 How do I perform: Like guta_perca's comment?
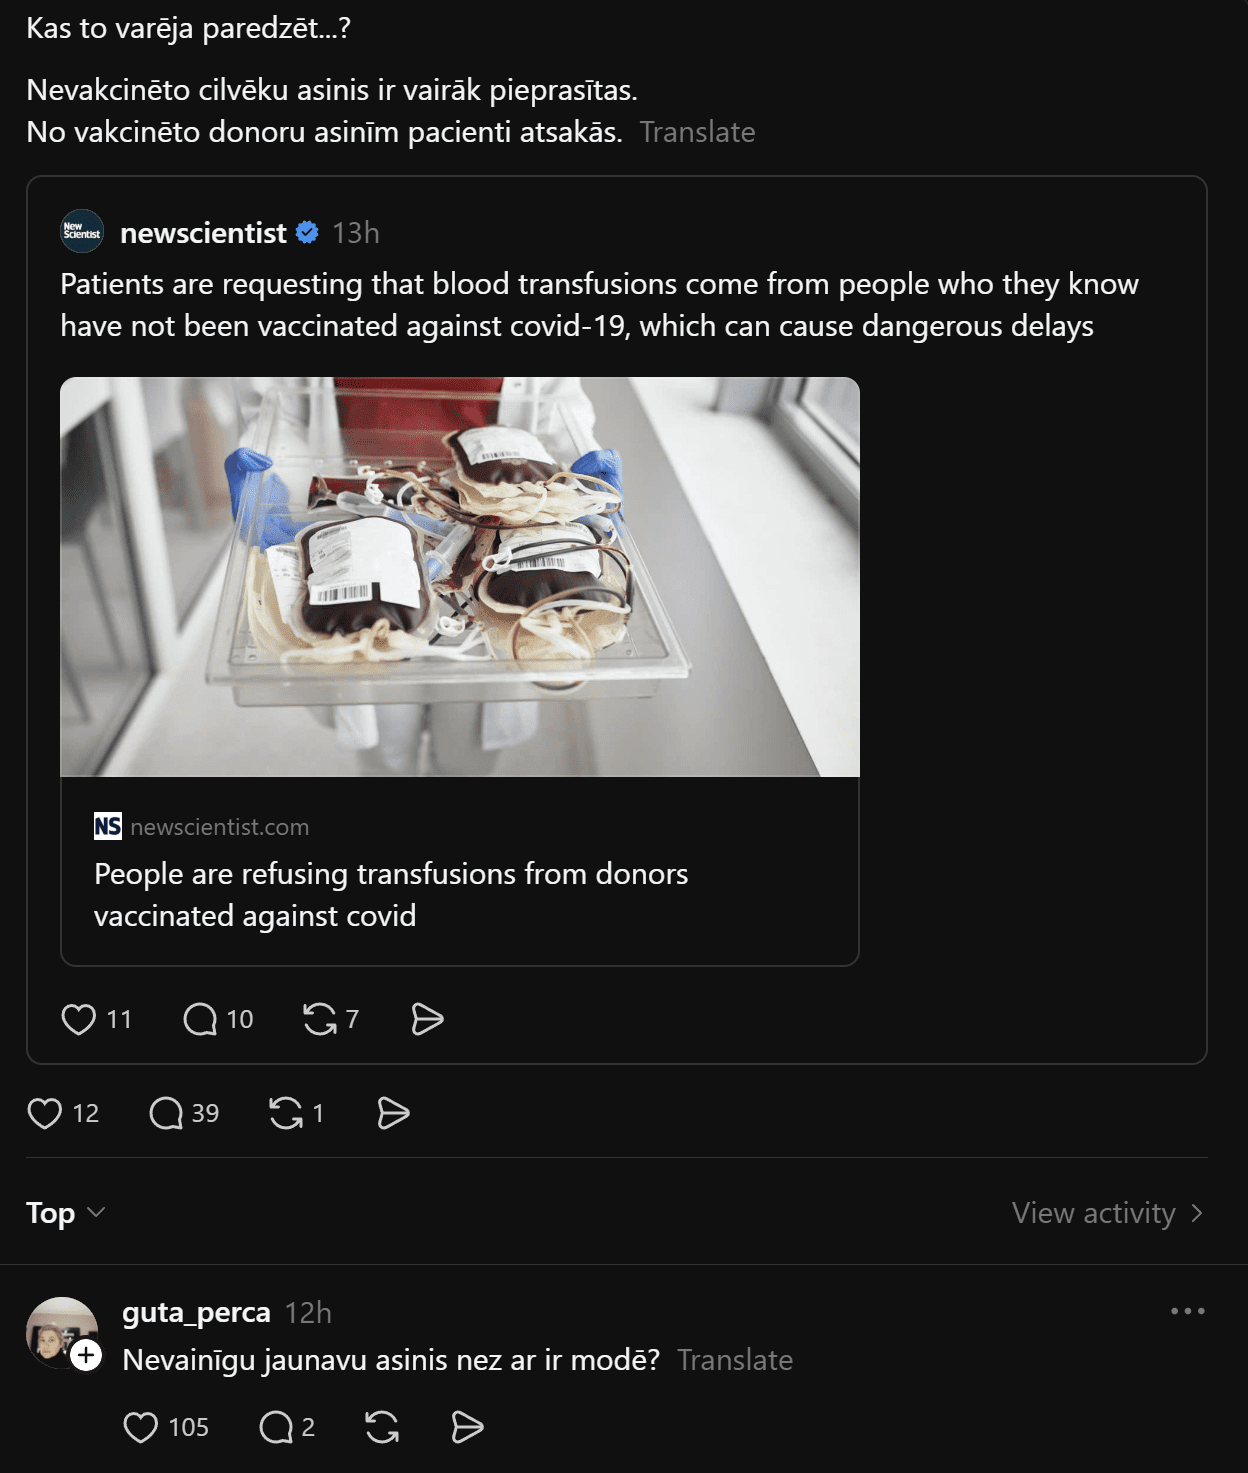point(141,1427)
